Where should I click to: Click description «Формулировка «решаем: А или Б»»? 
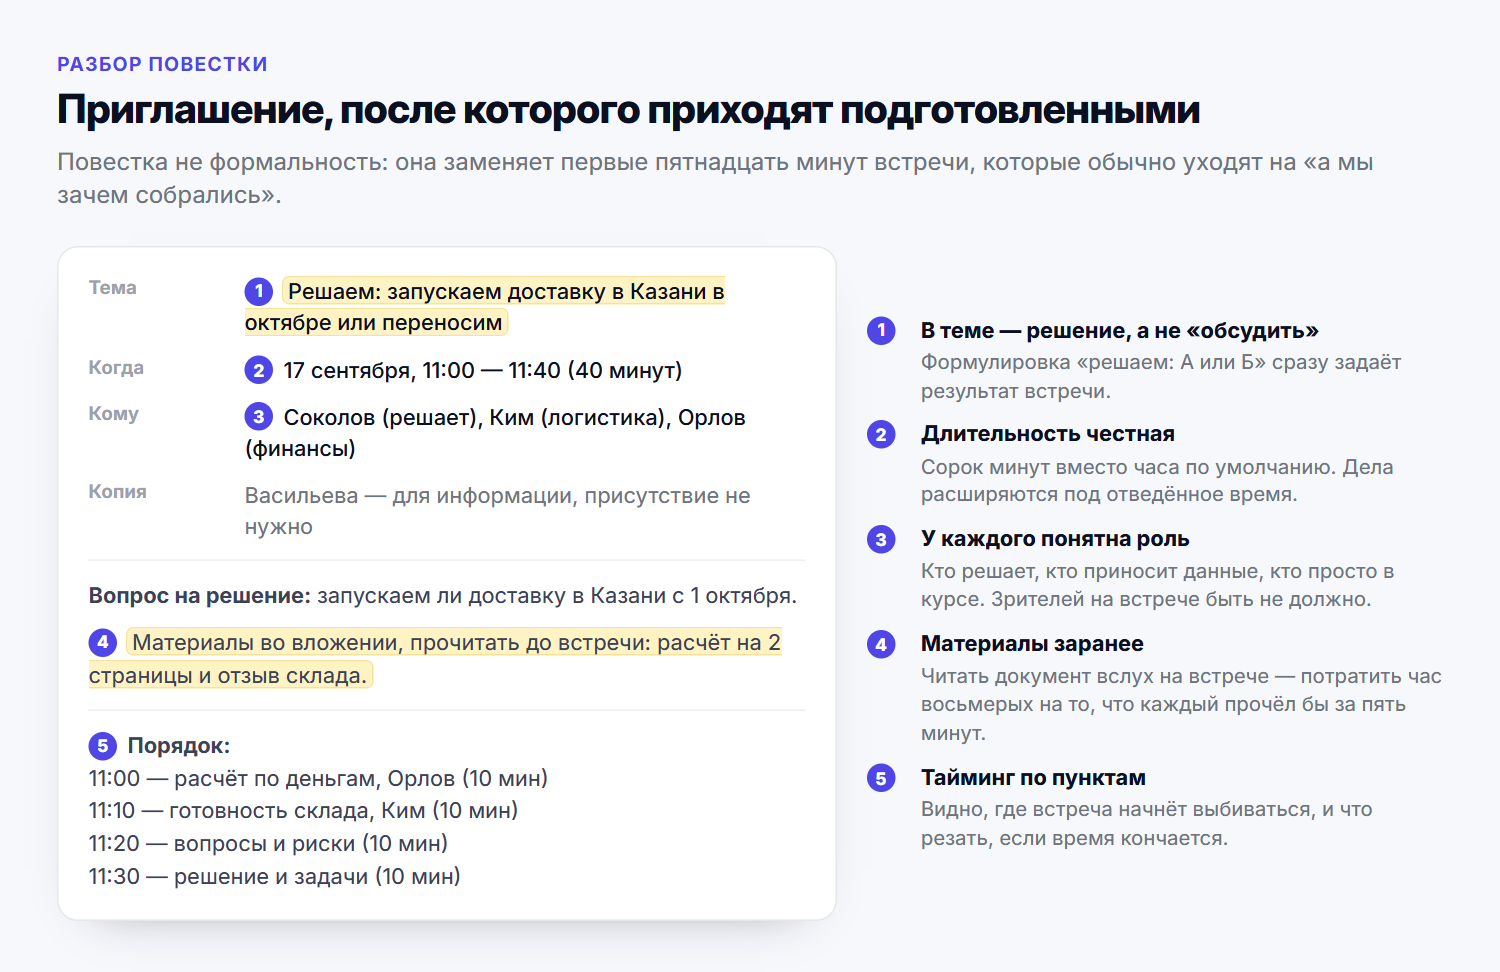pos(1161,377)
